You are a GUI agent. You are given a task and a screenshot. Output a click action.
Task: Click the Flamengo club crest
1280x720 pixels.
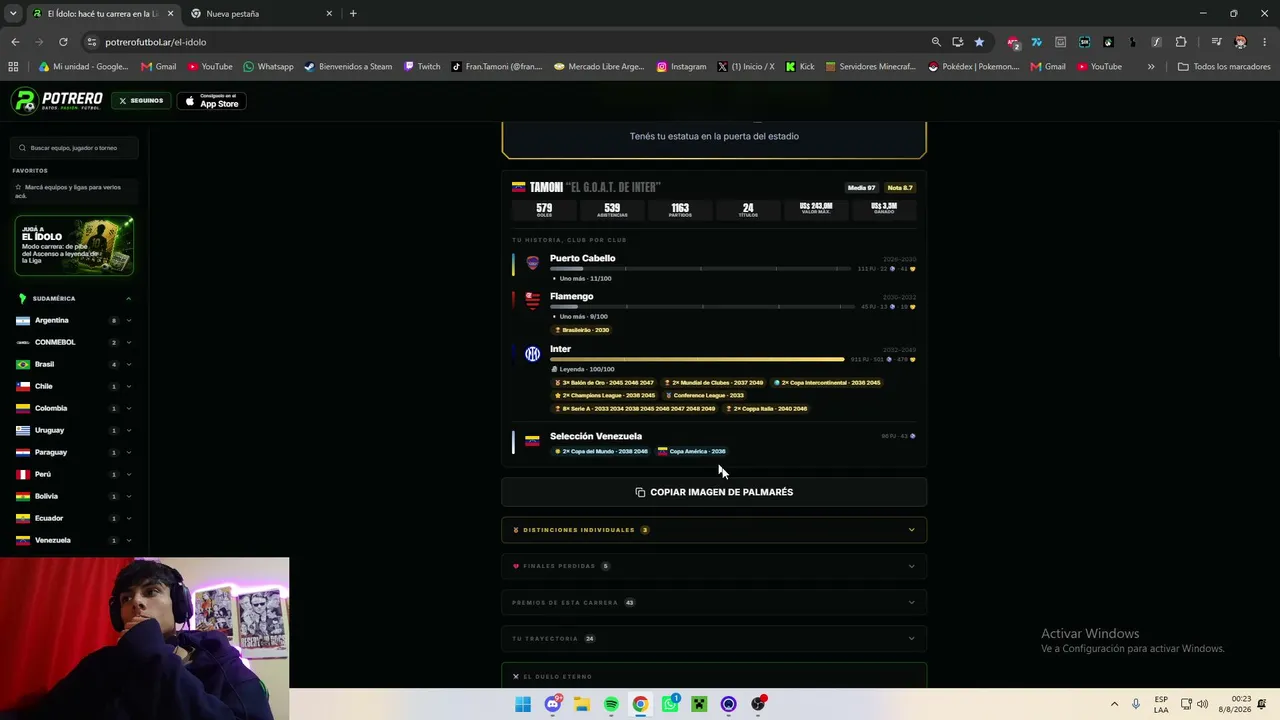pyautogui.click(x=533, y=301)
